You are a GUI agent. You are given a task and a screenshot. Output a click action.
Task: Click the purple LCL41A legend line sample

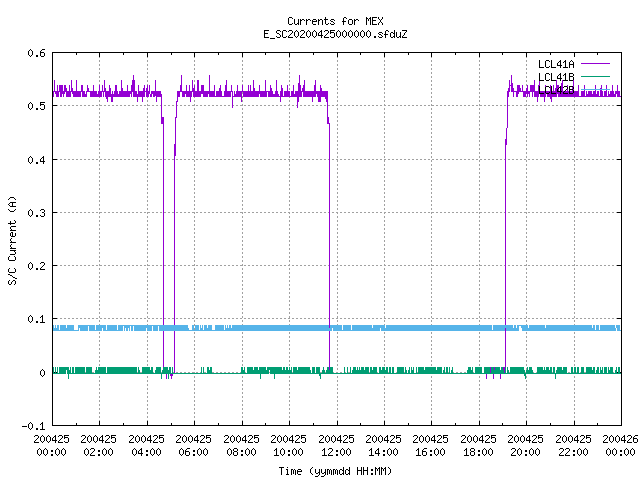point(595,64)
